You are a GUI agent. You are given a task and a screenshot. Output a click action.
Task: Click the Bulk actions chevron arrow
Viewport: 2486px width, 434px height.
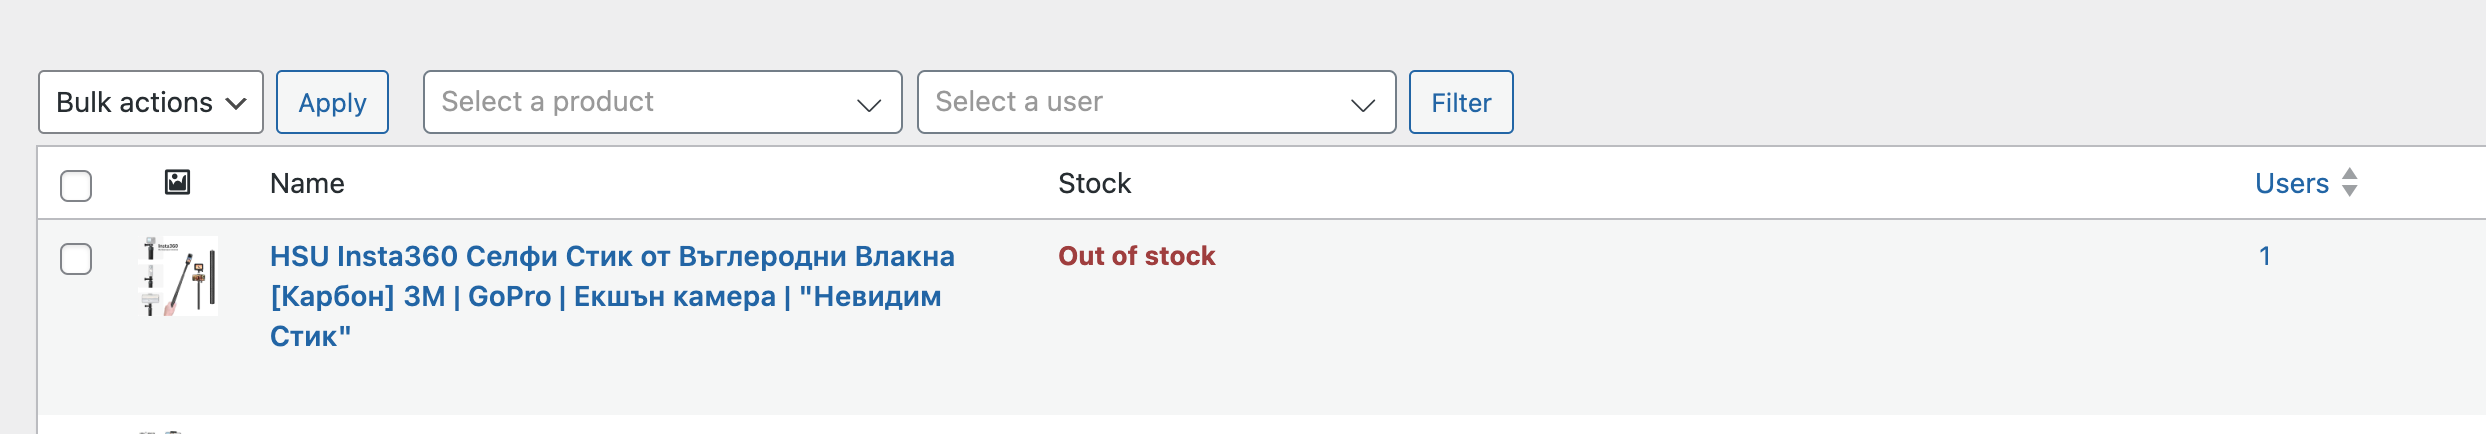tap(236, 103)
